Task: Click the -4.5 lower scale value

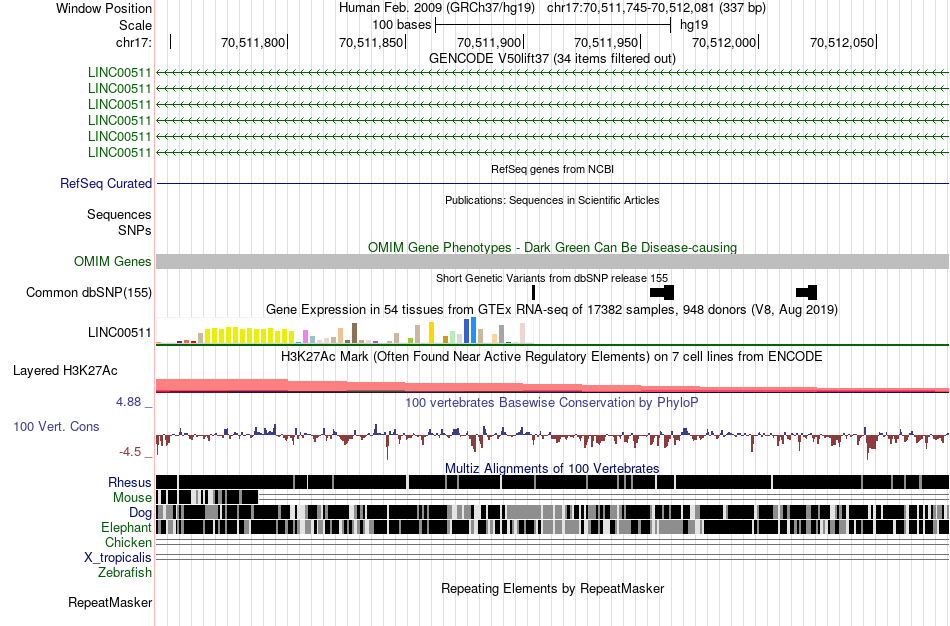Action: pos(130,452)
